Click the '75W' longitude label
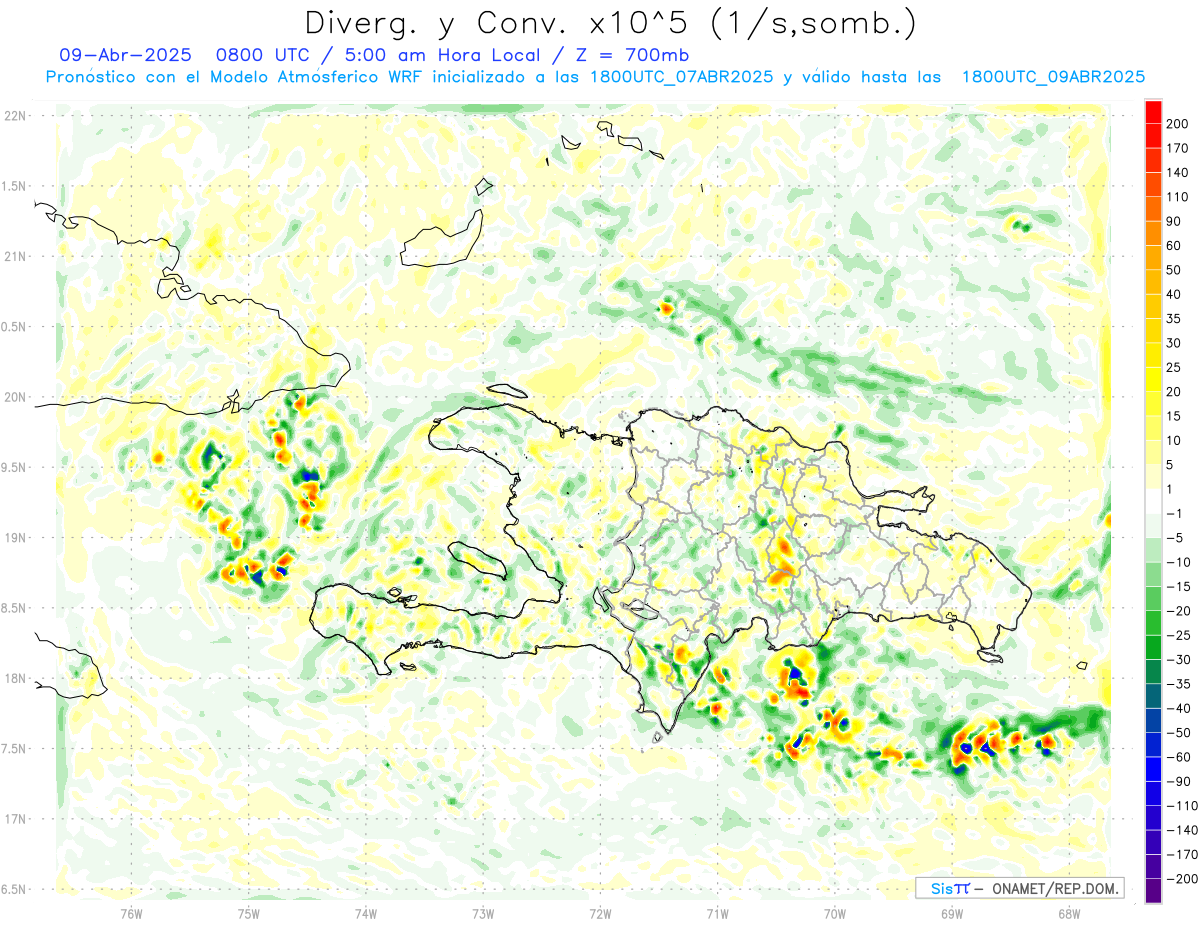The width and height of the screenshot is (1200, 927). [x=248, y=913]
